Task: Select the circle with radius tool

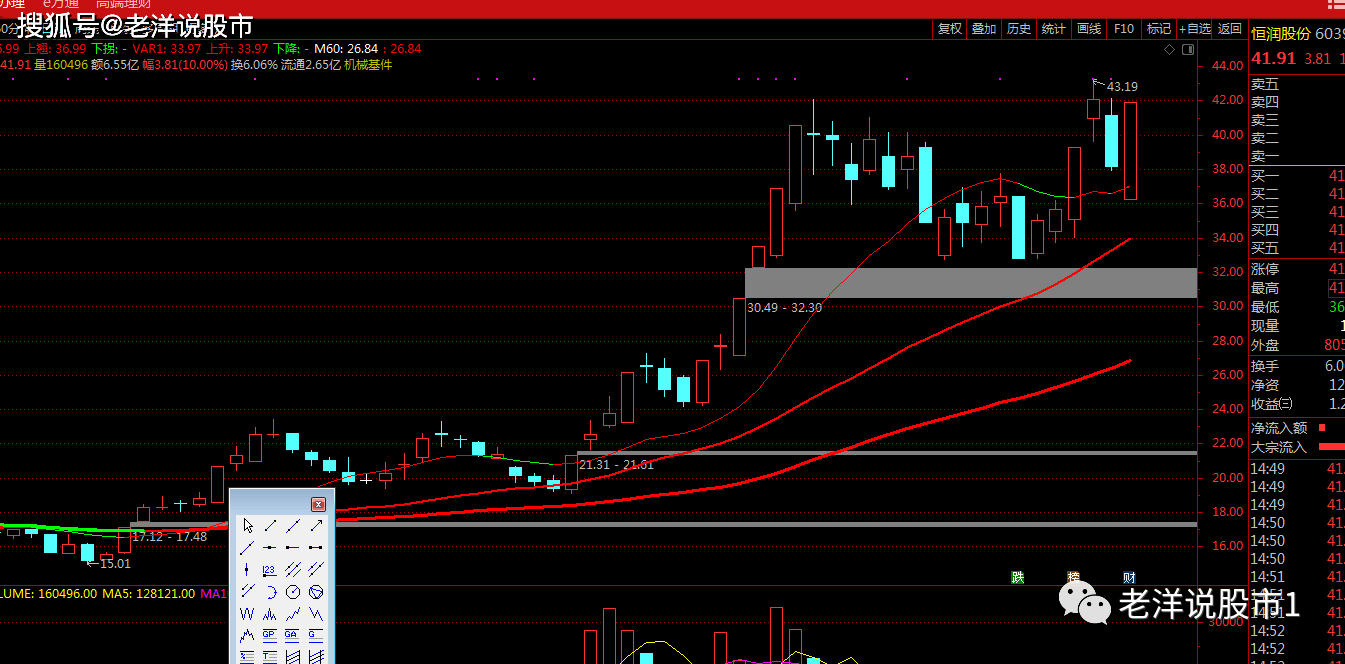Action: click(x=293, y=591)
